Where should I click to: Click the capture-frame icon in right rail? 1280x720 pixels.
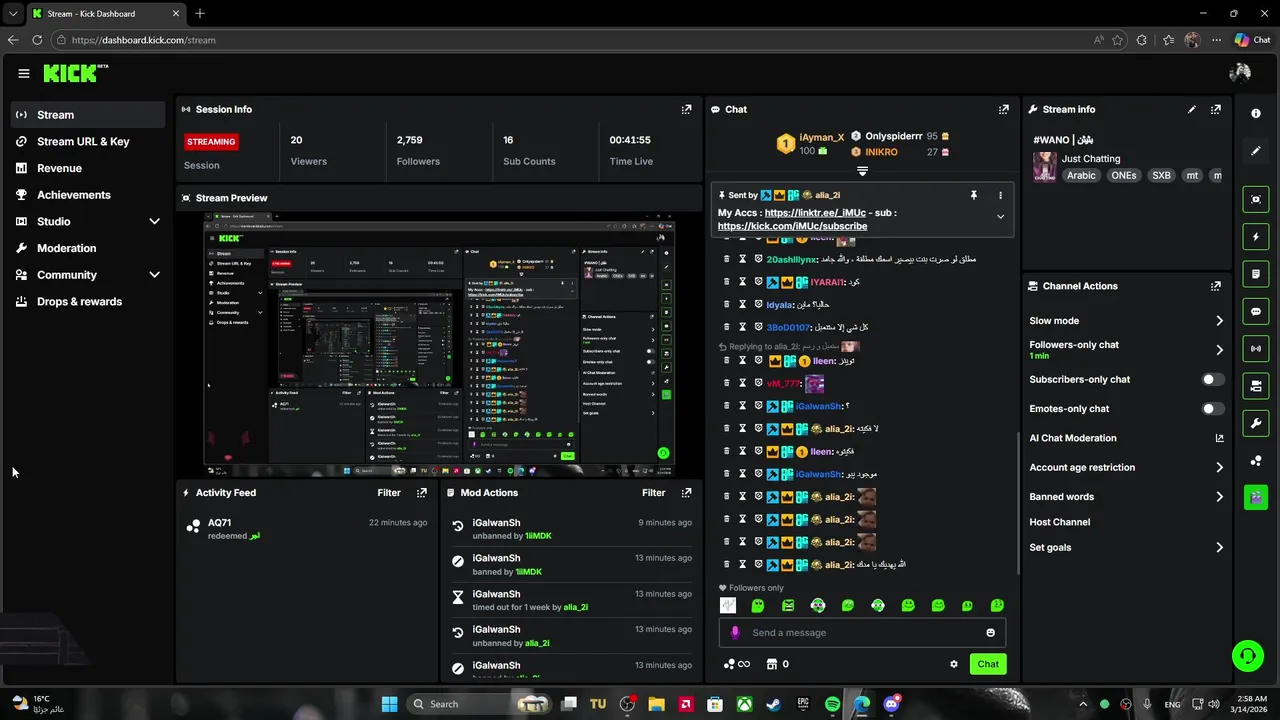[x=1256, y=199]
